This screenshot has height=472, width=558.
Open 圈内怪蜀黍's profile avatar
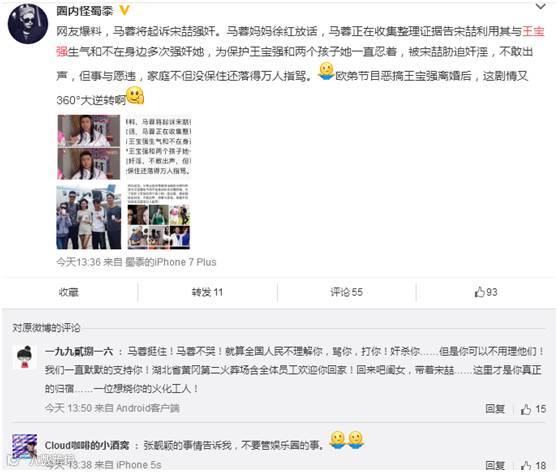[28, 24]
